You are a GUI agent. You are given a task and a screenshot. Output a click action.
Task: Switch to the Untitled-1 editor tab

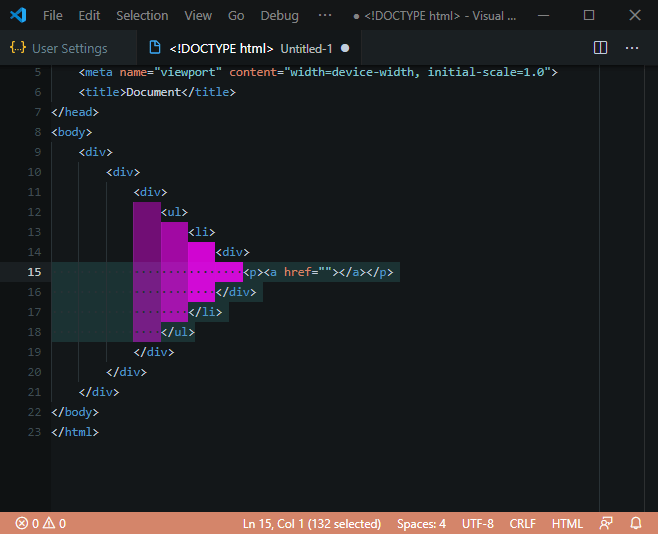pyautogui.click(x=249, y=49)
